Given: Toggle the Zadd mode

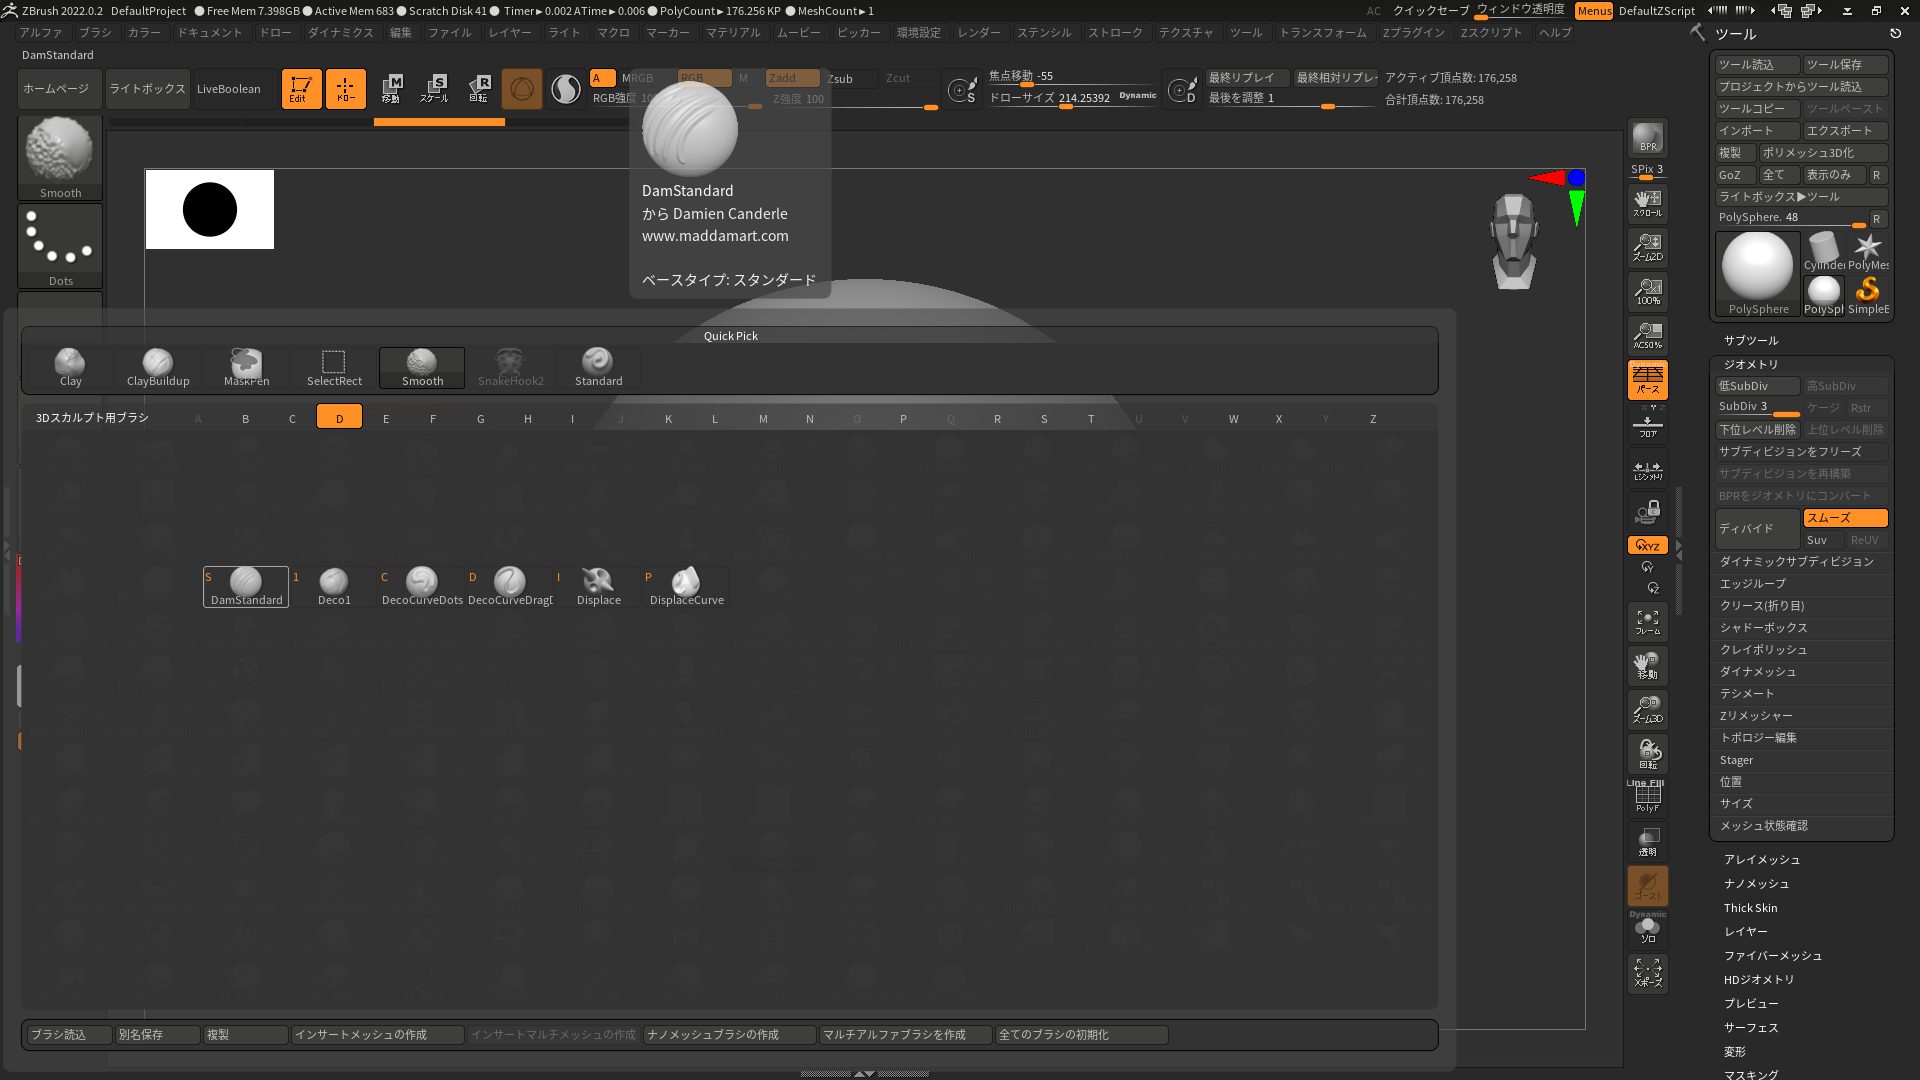Looking at the screenshot, I should (x=792, y=78).
